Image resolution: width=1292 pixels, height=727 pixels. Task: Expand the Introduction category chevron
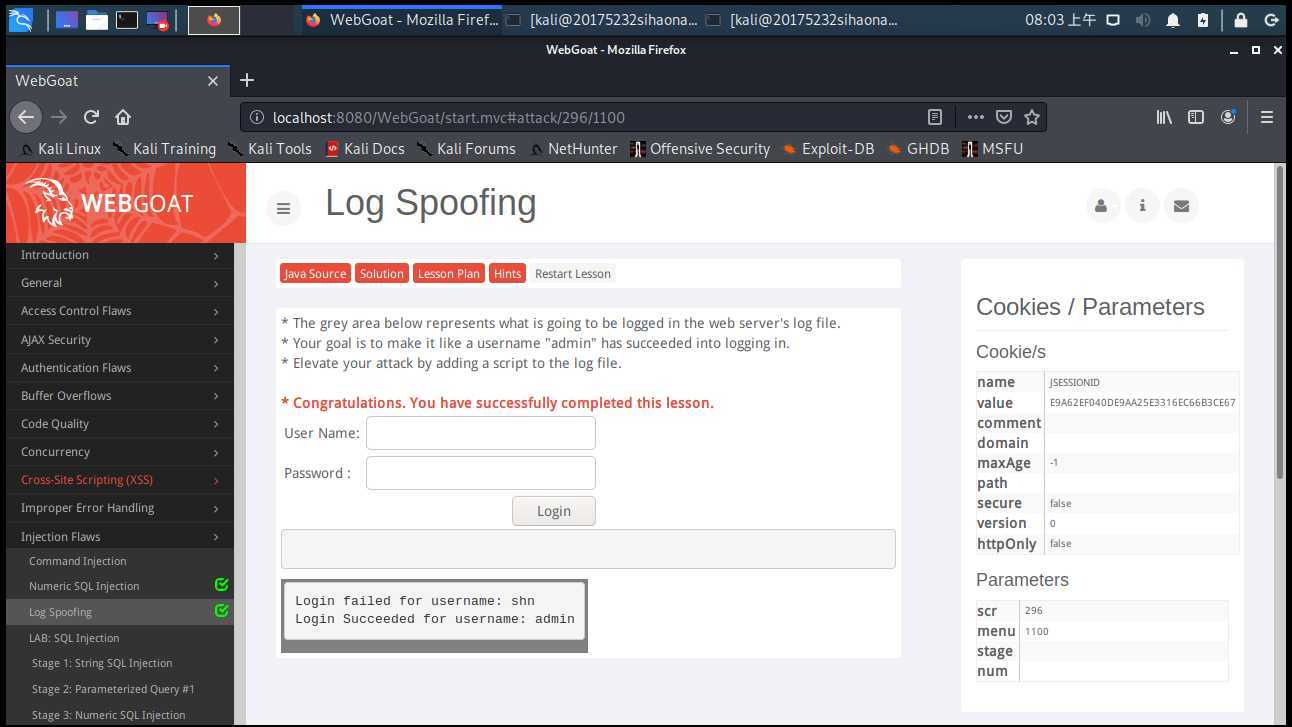(216, 255)
